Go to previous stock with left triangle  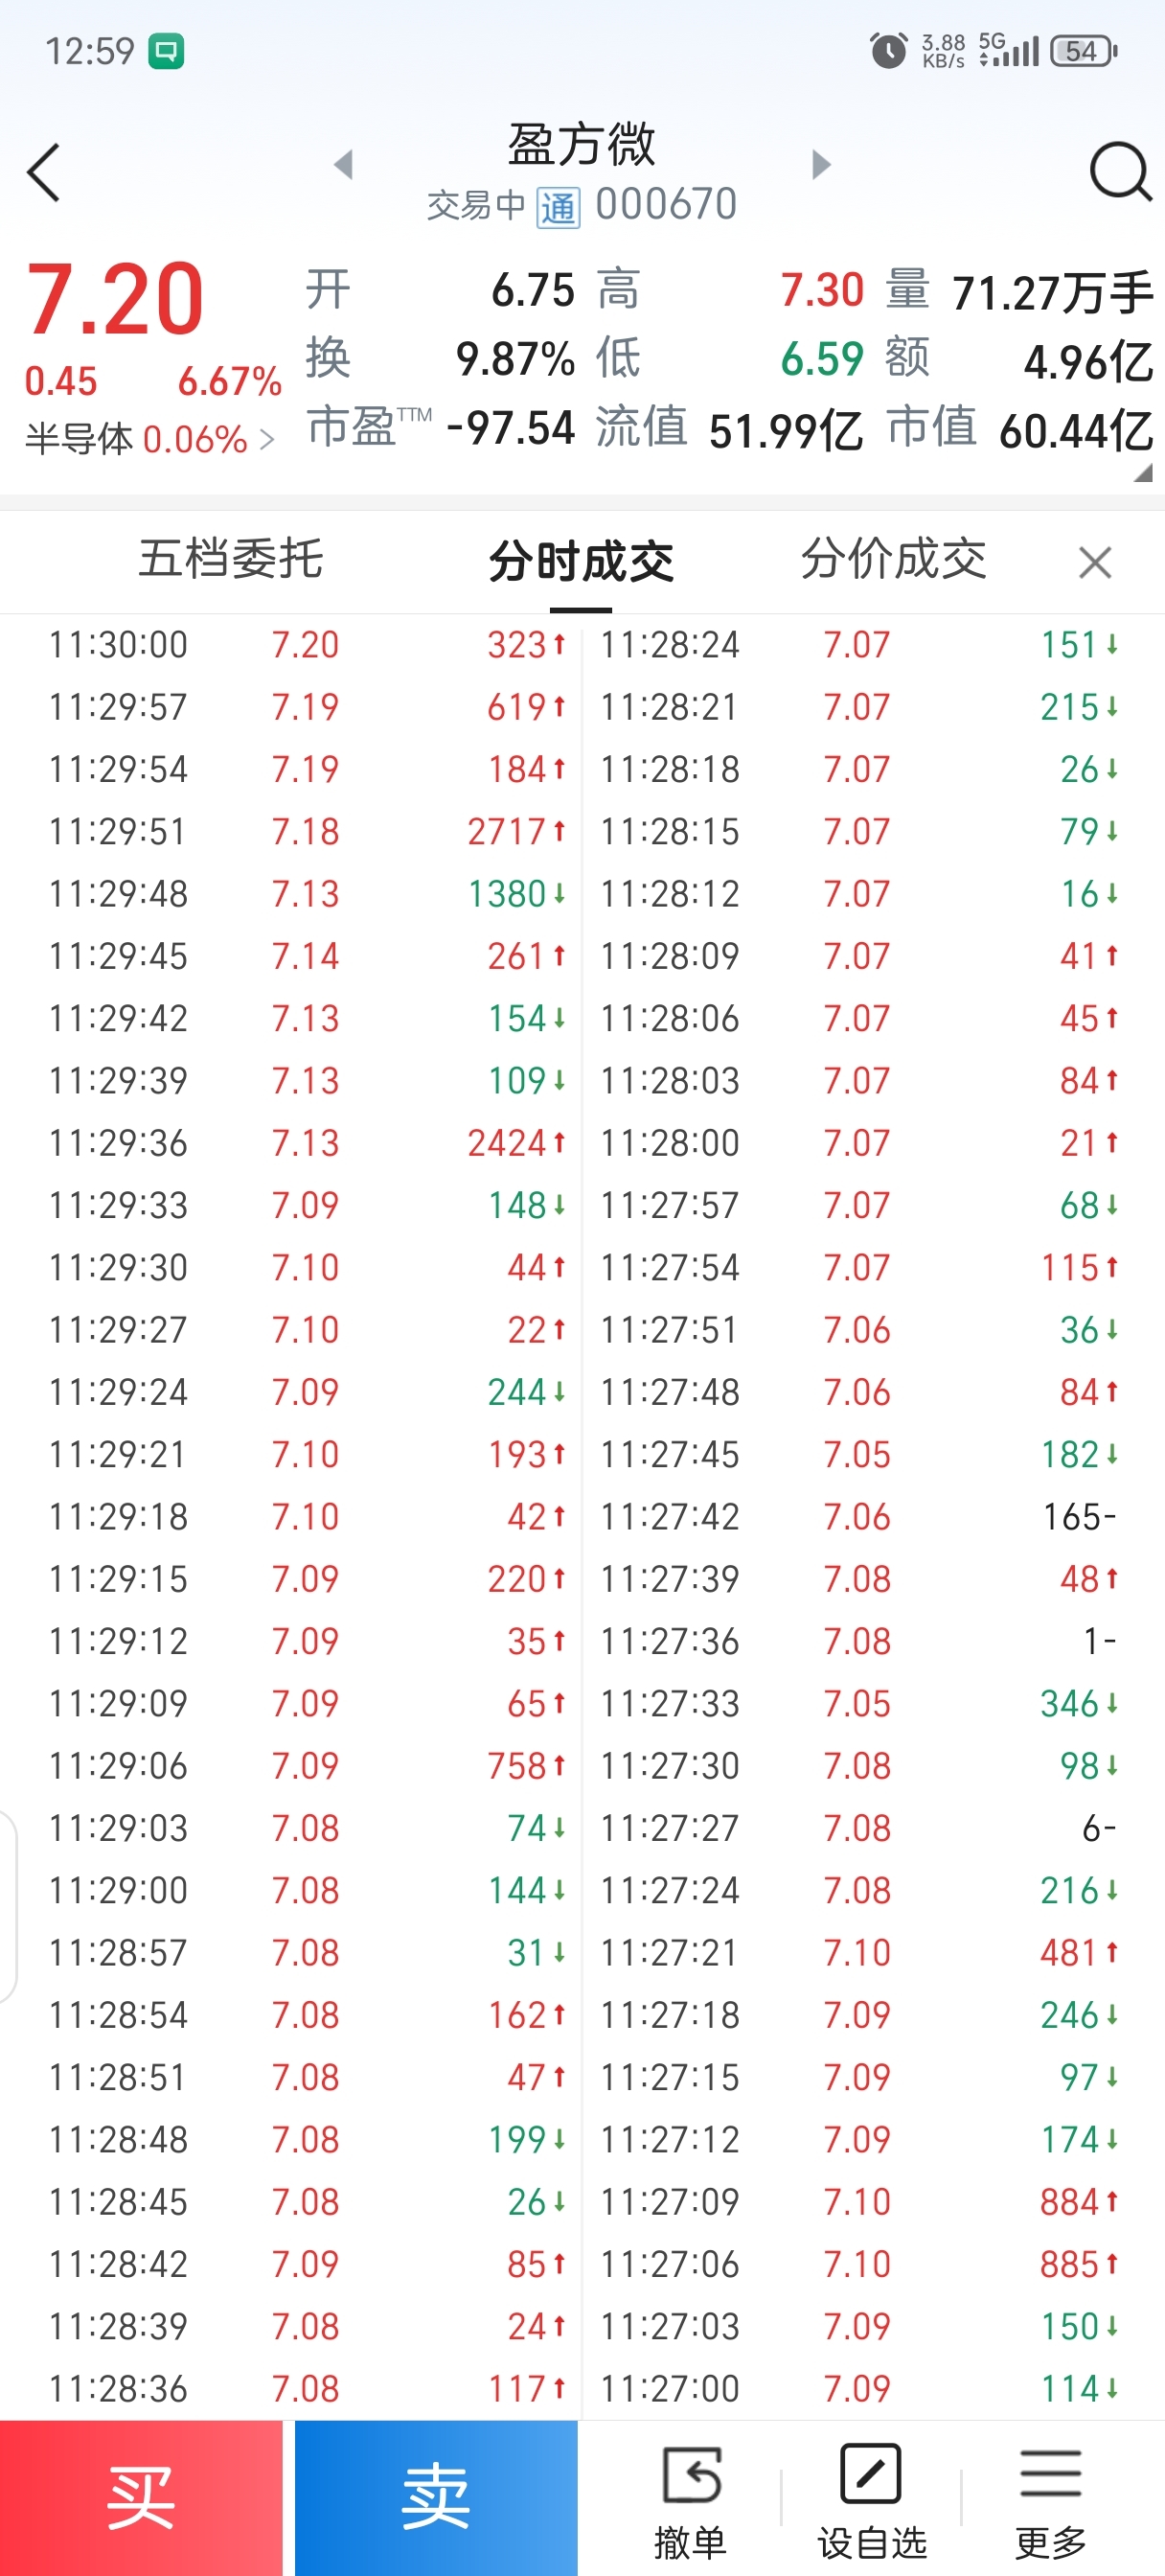344,164
